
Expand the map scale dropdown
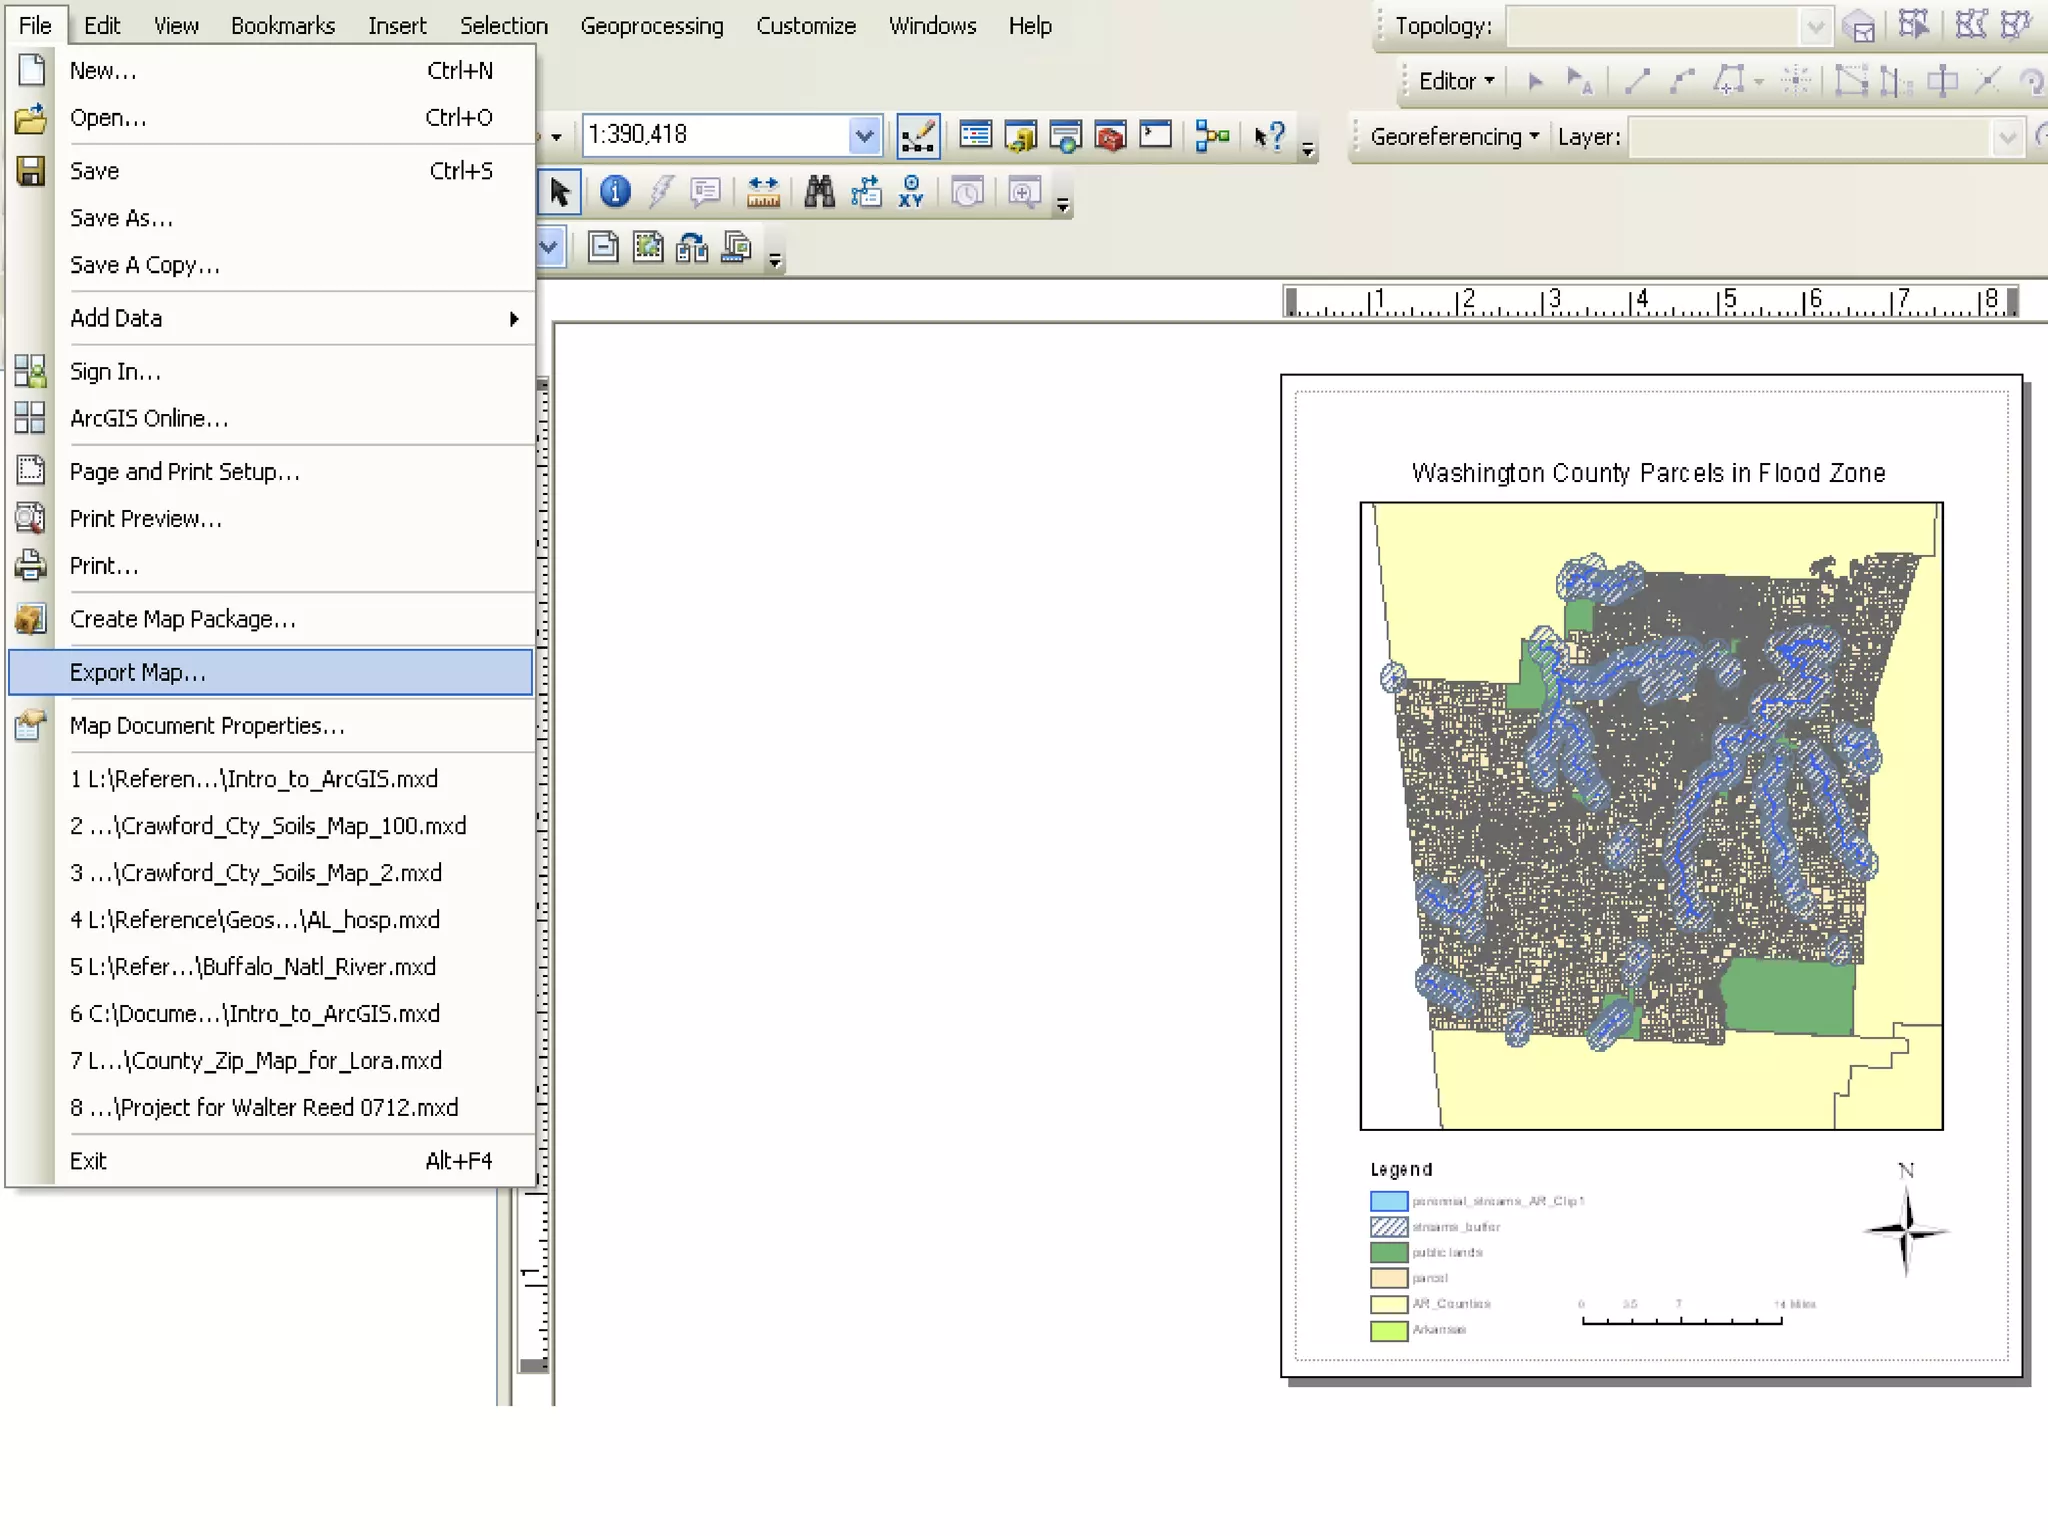(863, 135)
